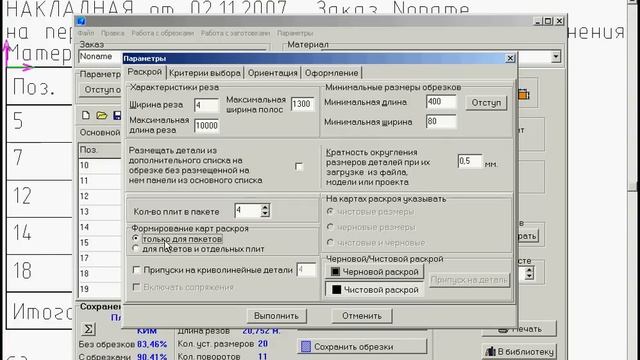Open the Файл menu
This screenshot has width=640, height=360.
click(x=86, y=33)
